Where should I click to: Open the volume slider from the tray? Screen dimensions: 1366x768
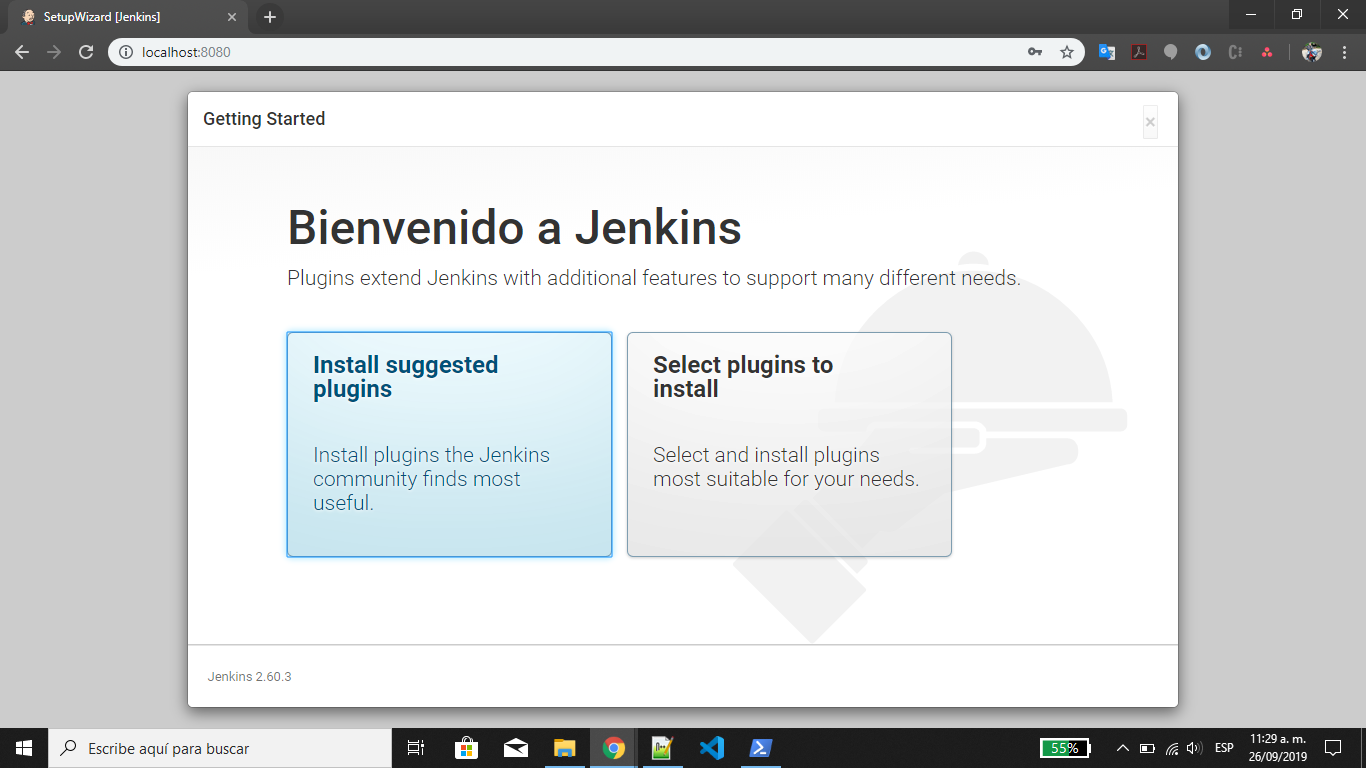pyautogui.click(x=1194, y=747)
